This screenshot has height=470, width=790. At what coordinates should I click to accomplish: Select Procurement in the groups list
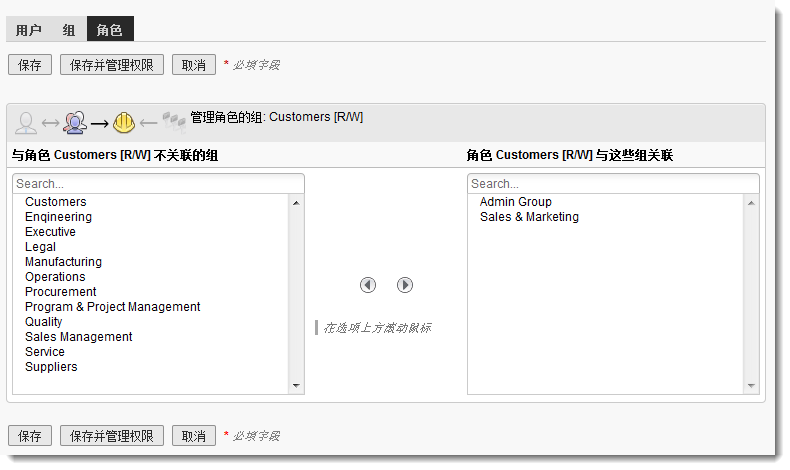pos(60,292)
